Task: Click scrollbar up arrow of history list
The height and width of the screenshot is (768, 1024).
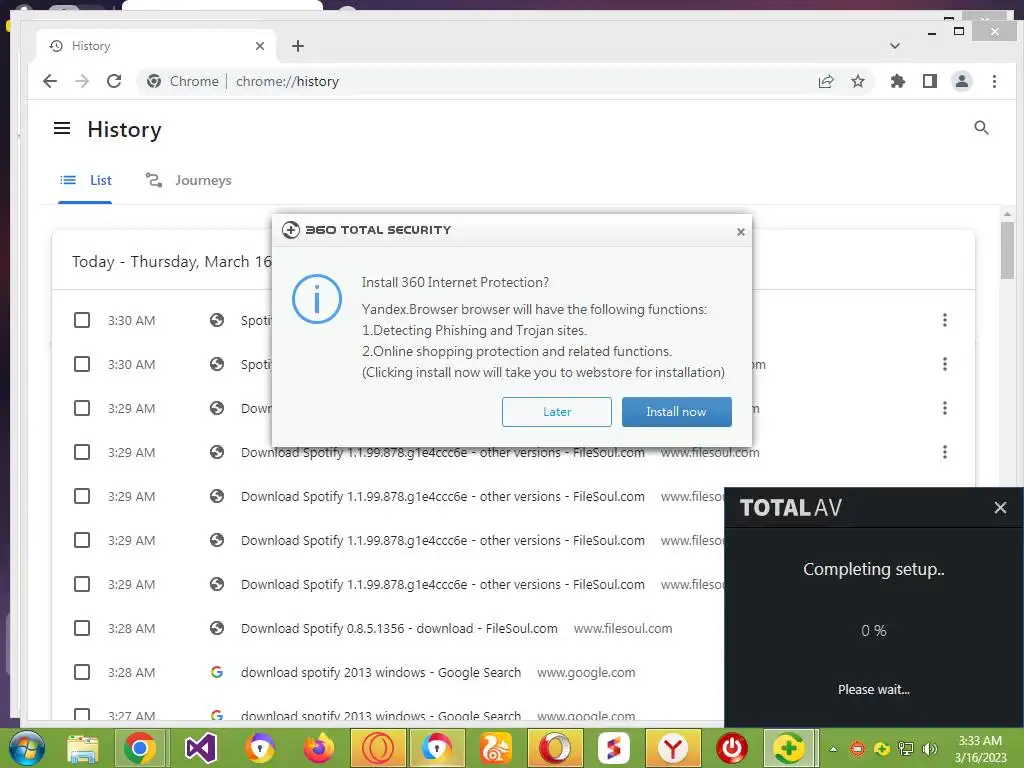Action: [1007, 214]
